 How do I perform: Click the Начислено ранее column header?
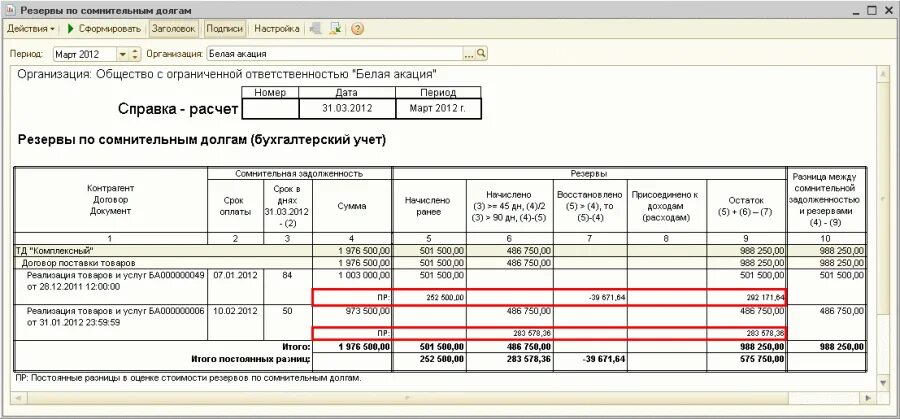point(429,206)
